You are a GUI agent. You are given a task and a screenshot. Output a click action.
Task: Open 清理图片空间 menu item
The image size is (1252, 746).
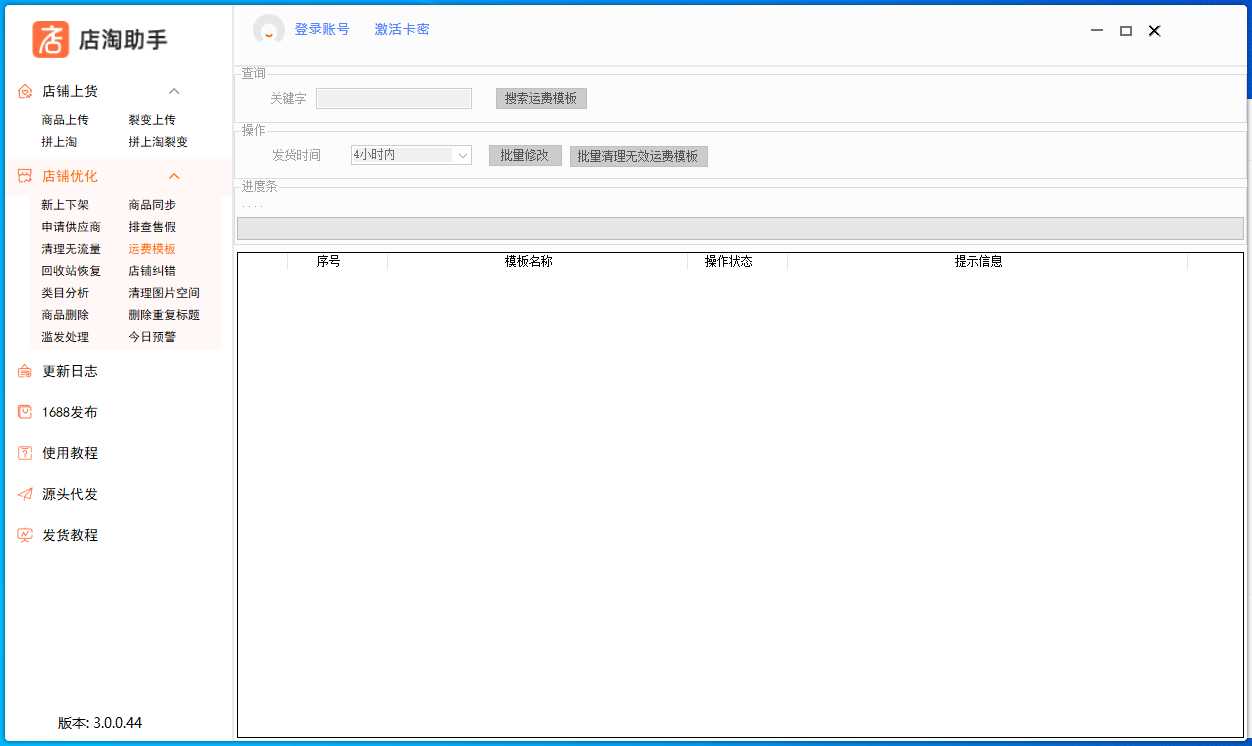coord(163,293)
